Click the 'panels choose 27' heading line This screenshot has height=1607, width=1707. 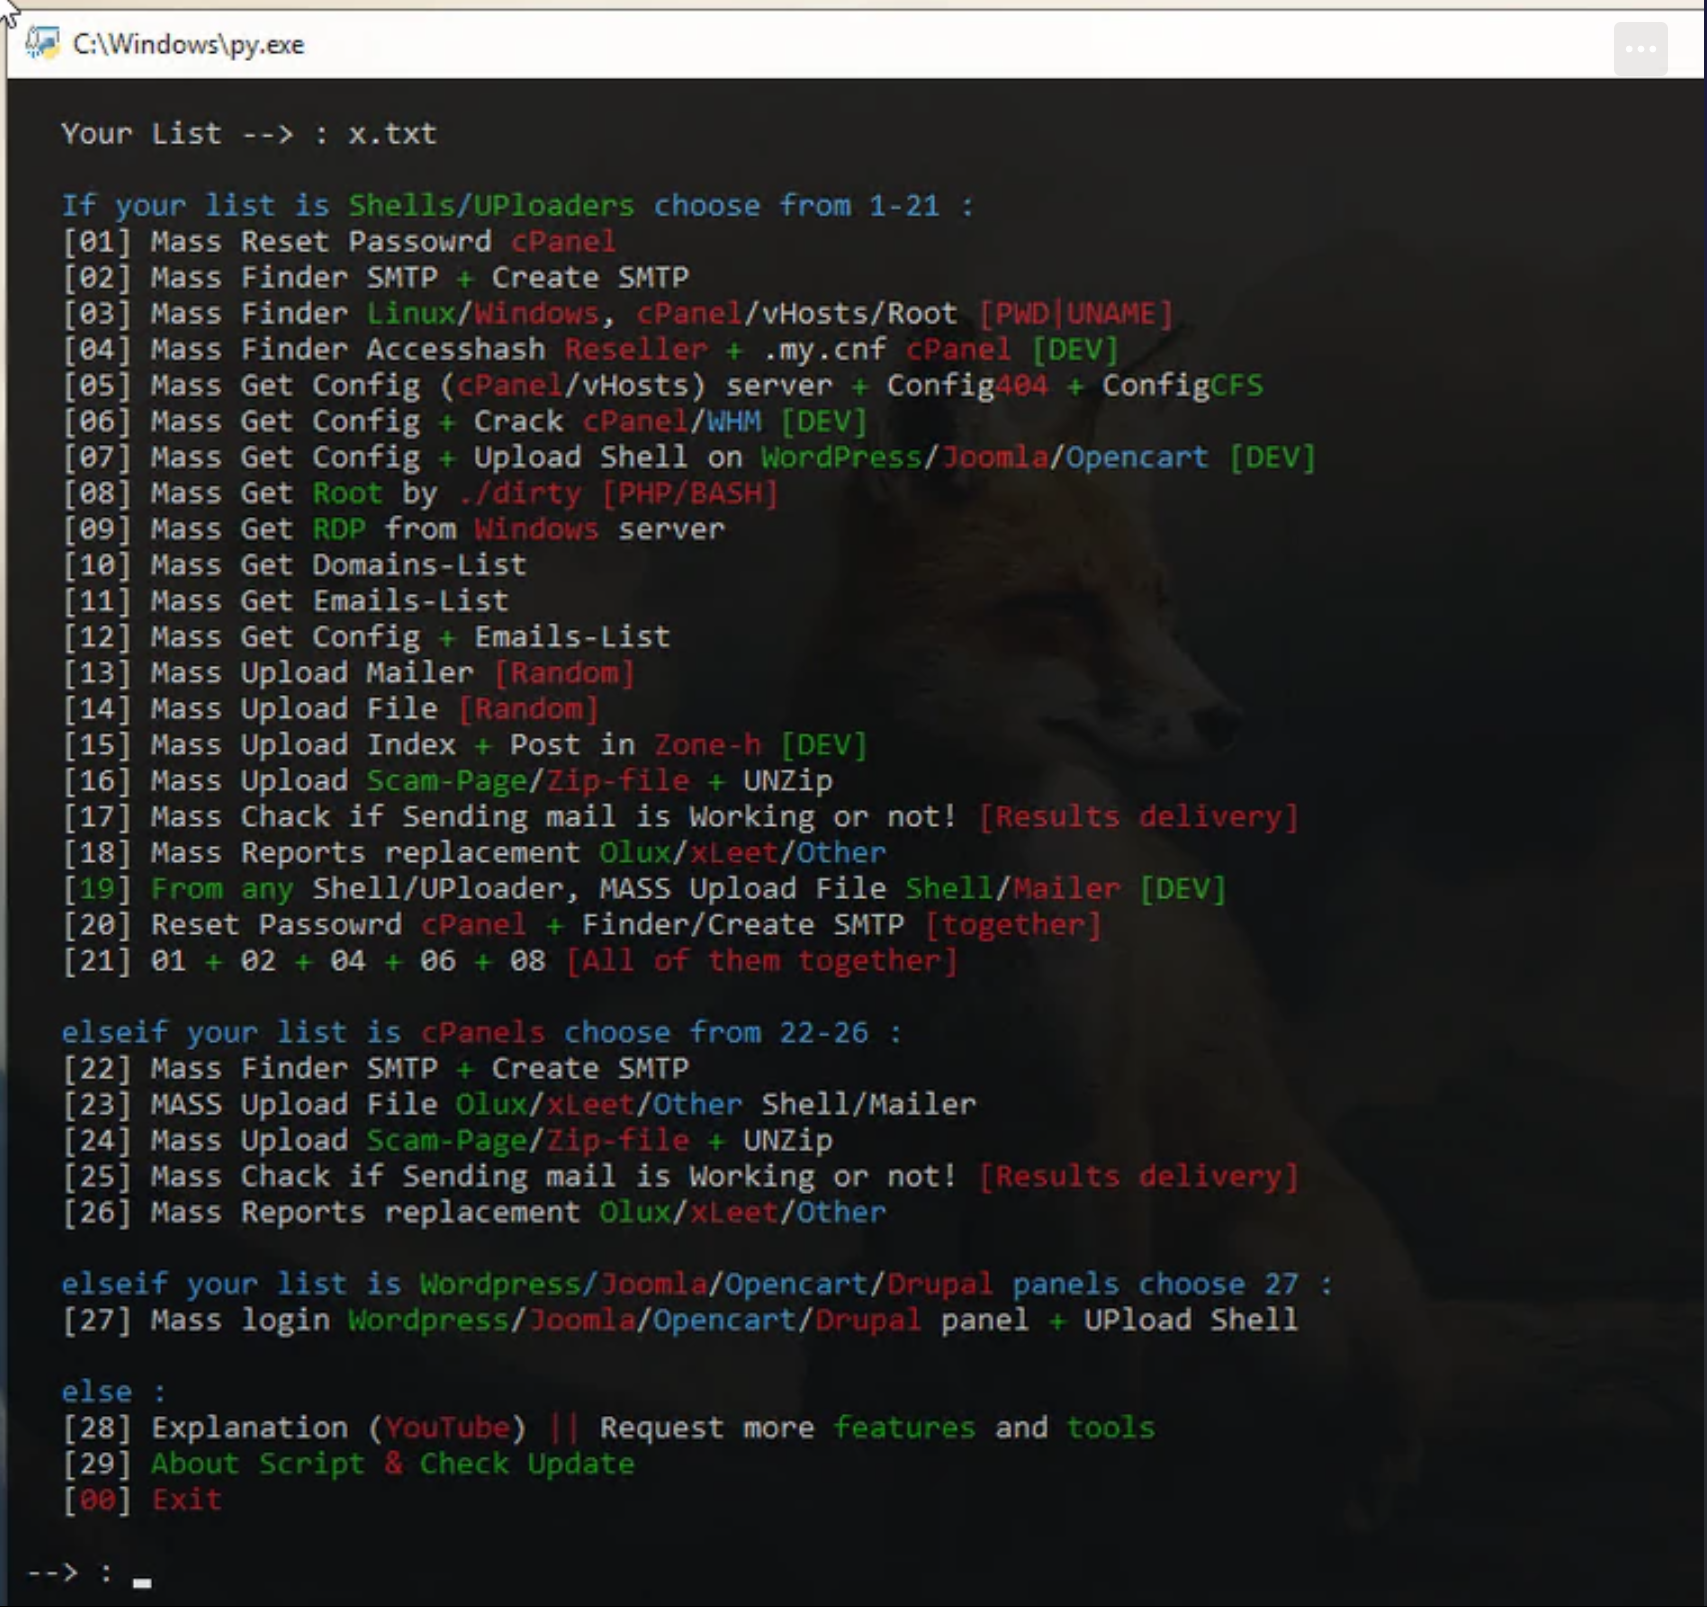click(697, 1284)
